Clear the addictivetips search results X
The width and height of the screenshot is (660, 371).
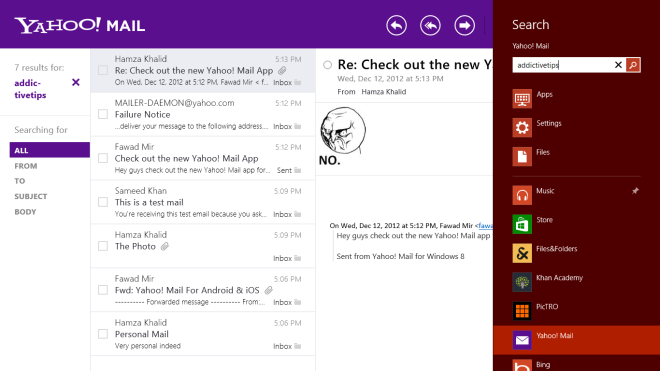click(x=76, y=82)
